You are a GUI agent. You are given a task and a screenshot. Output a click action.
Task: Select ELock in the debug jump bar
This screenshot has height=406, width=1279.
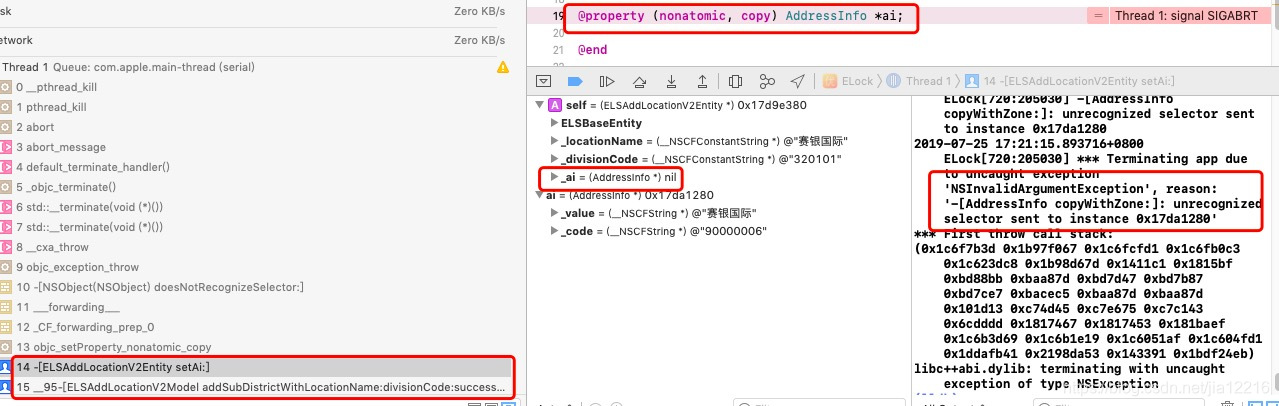click(x=847, y=81)
